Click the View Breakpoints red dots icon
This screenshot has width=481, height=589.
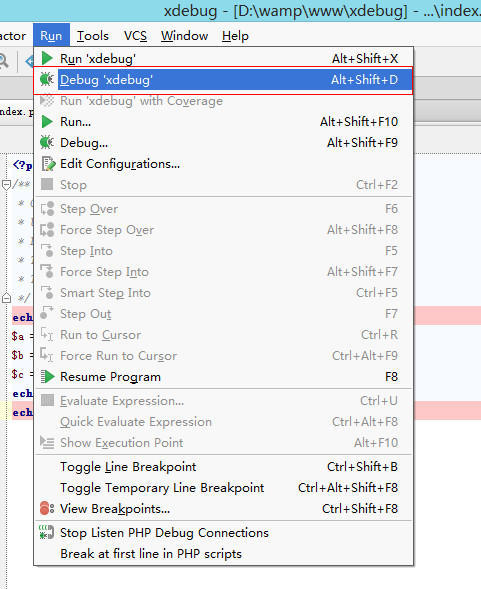click(47, 509)
